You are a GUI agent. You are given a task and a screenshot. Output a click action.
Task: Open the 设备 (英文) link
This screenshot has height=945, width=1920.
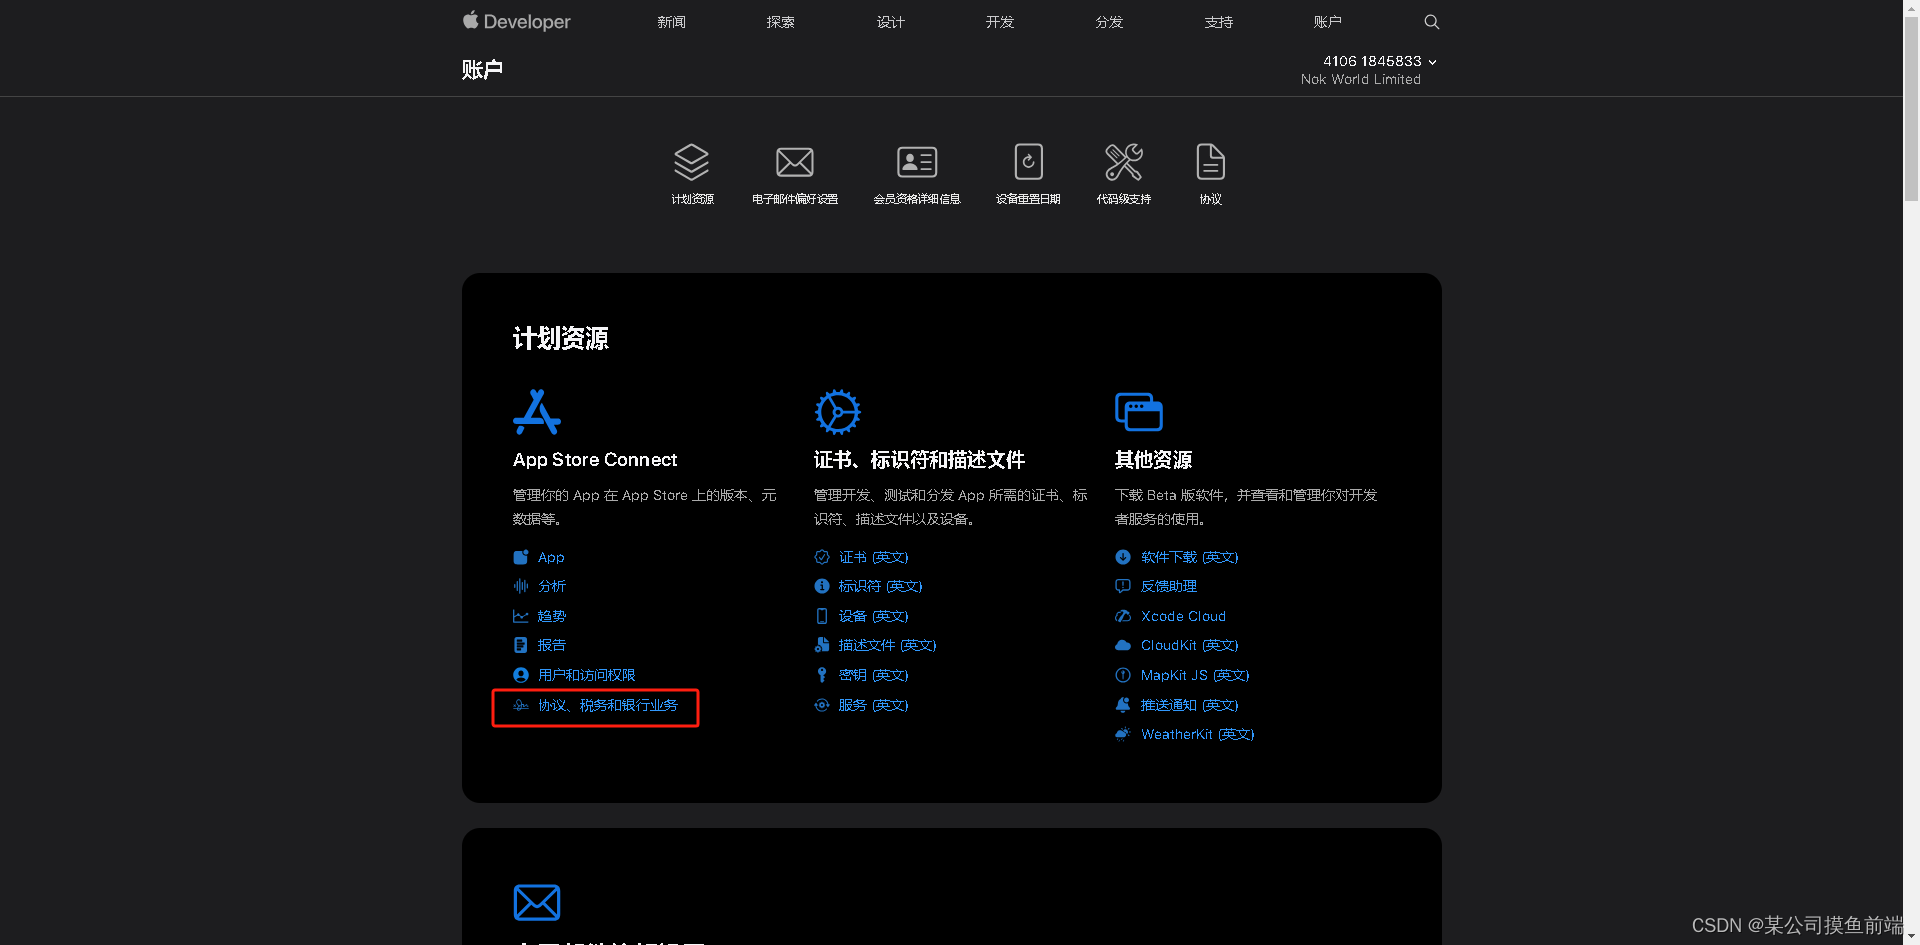pos(874,616)
